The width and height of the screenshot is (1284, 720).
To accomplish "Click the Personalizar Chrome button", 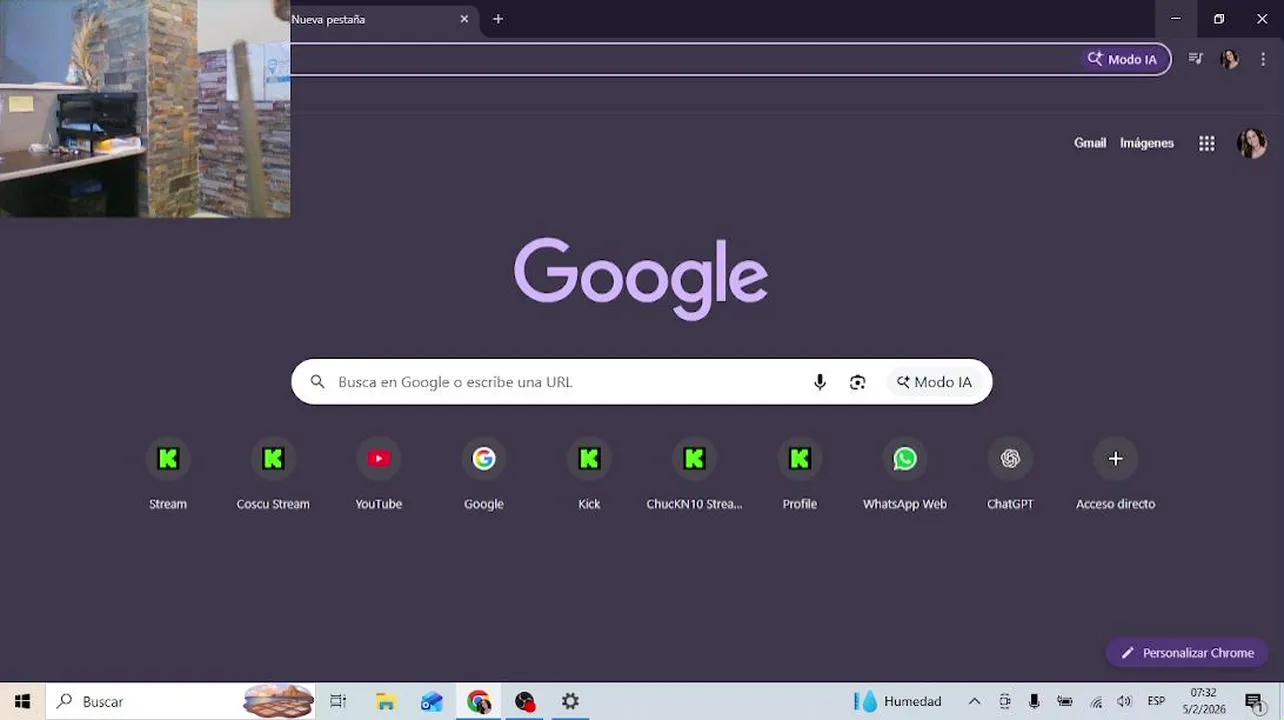I will [1187, 653].
